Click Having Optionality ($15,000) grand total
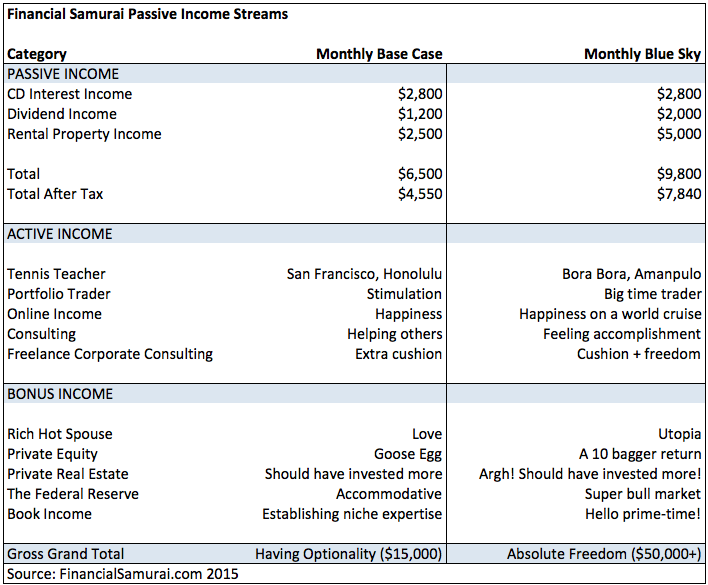 point(349,554)
